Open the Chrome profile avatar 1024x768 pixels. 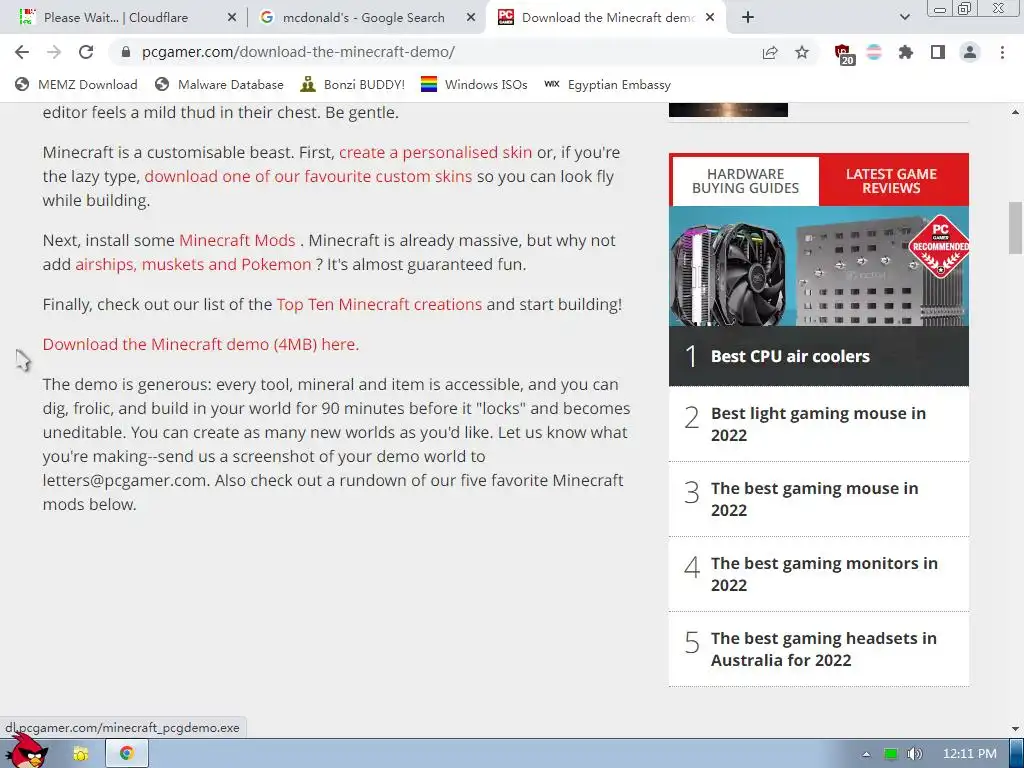point(970,52)
